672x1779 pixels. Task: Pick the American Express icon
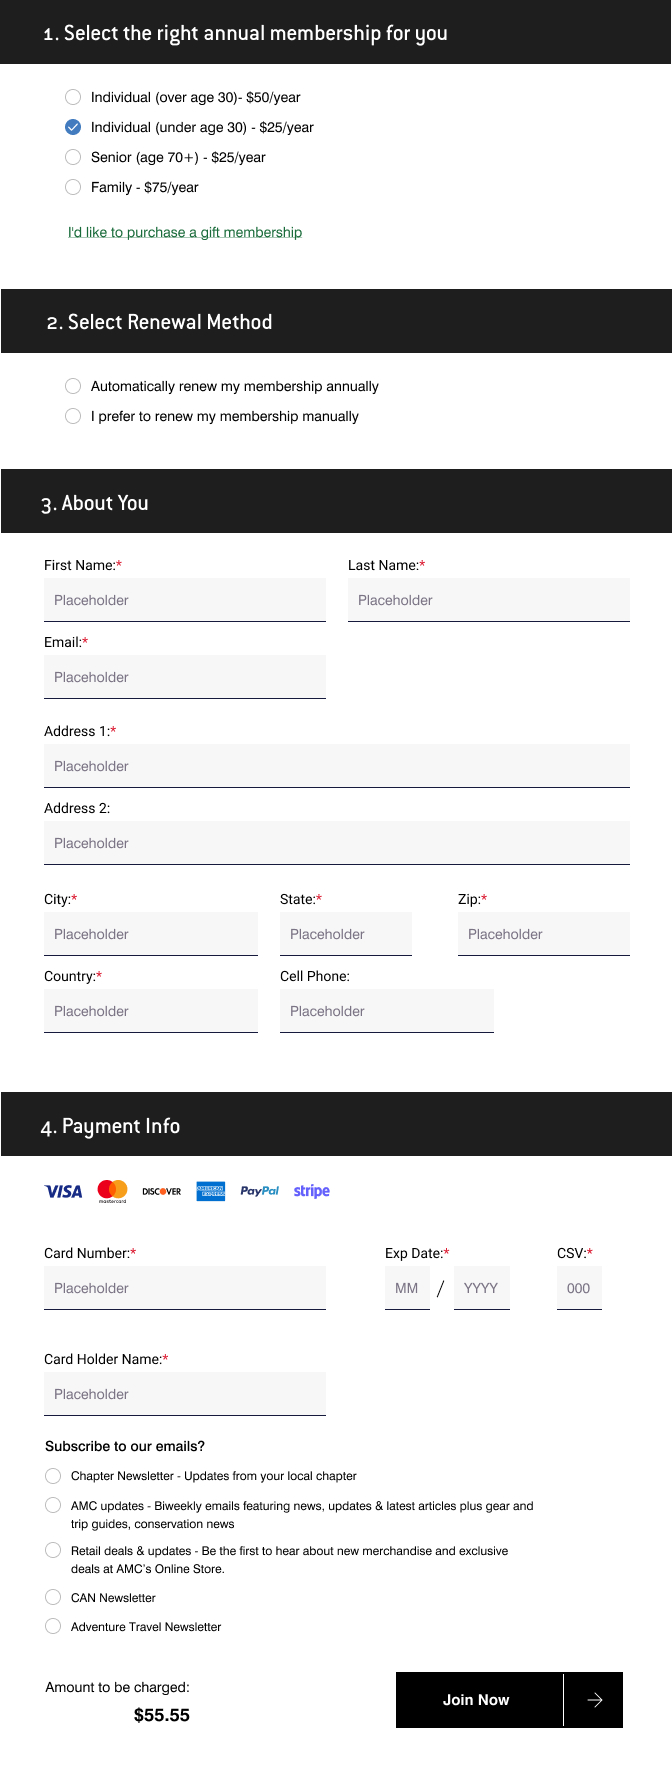pos(211,1191)
